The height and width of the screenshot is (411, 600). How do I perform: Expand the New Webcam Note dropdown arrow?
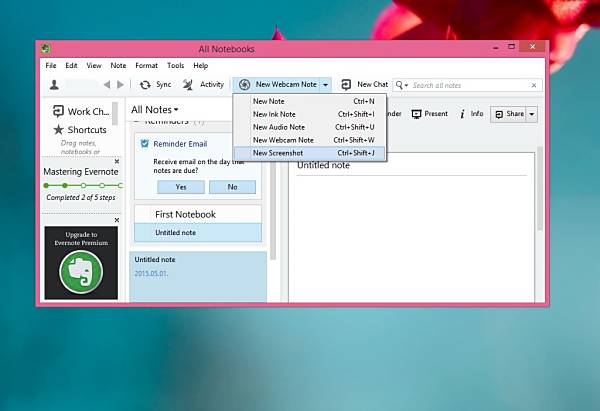pyautogui.click(x=325, y=85)
